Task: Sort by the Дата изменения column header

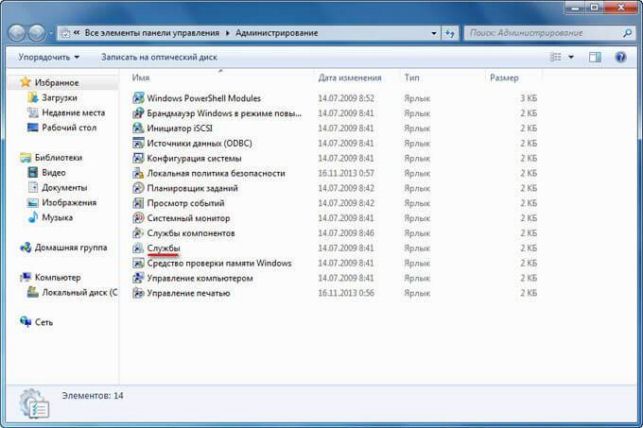Action: pyautogui.click(x=350, y=77)
